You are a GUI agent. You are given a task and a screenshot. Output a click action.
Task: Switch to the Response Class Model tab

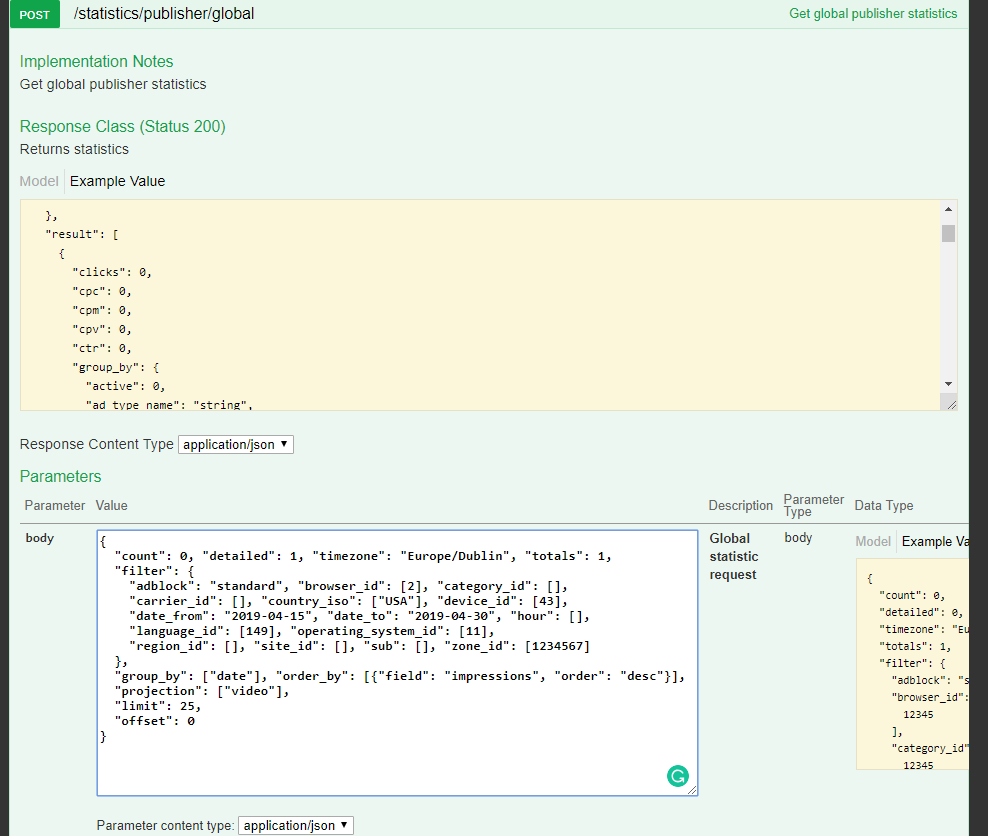(x=39, y=181)
